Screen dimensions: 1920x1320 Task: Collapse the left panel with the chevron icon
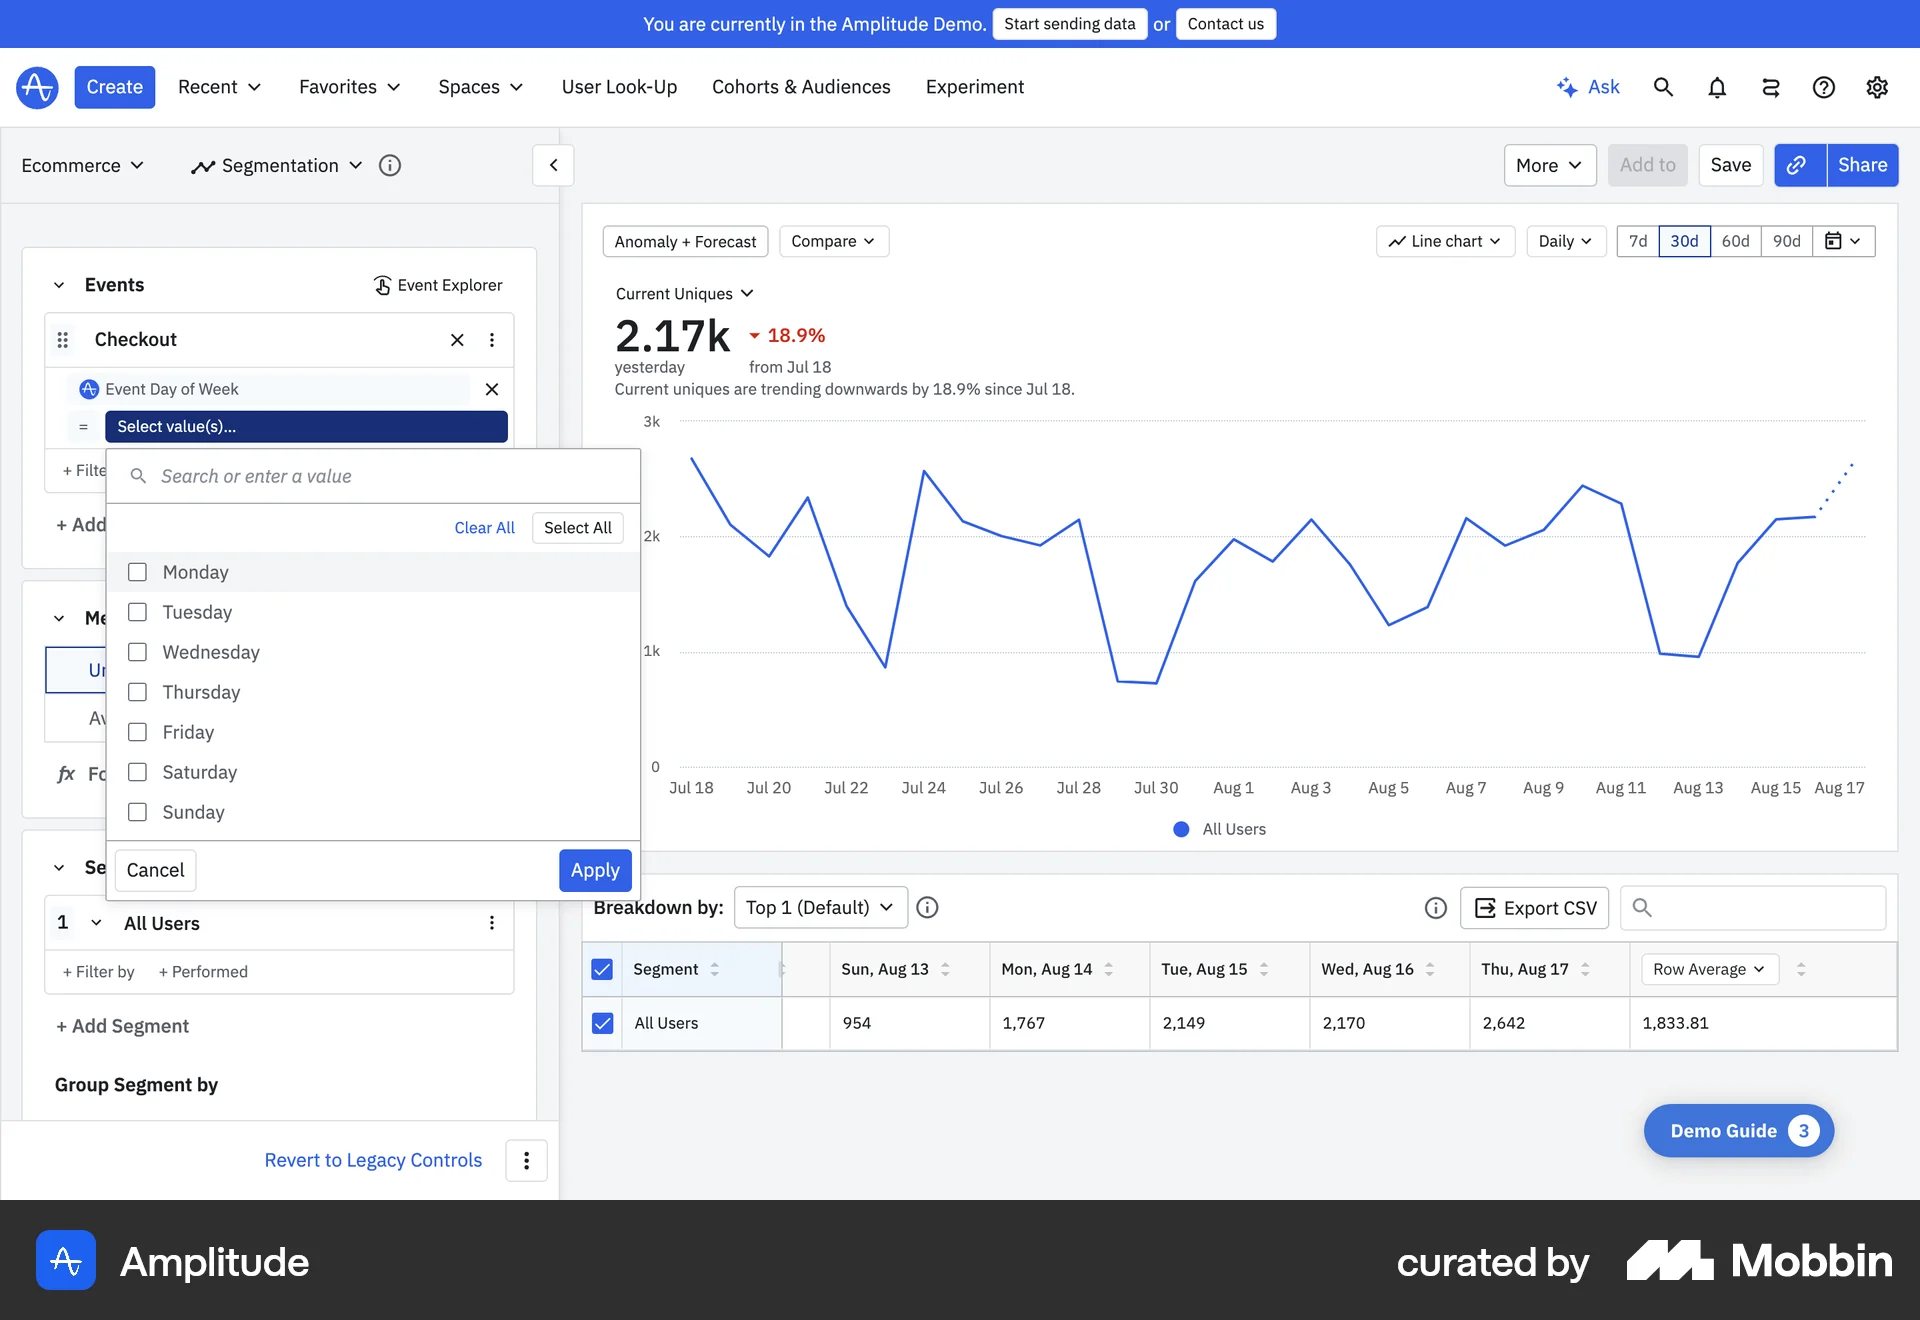click(552, 165)
